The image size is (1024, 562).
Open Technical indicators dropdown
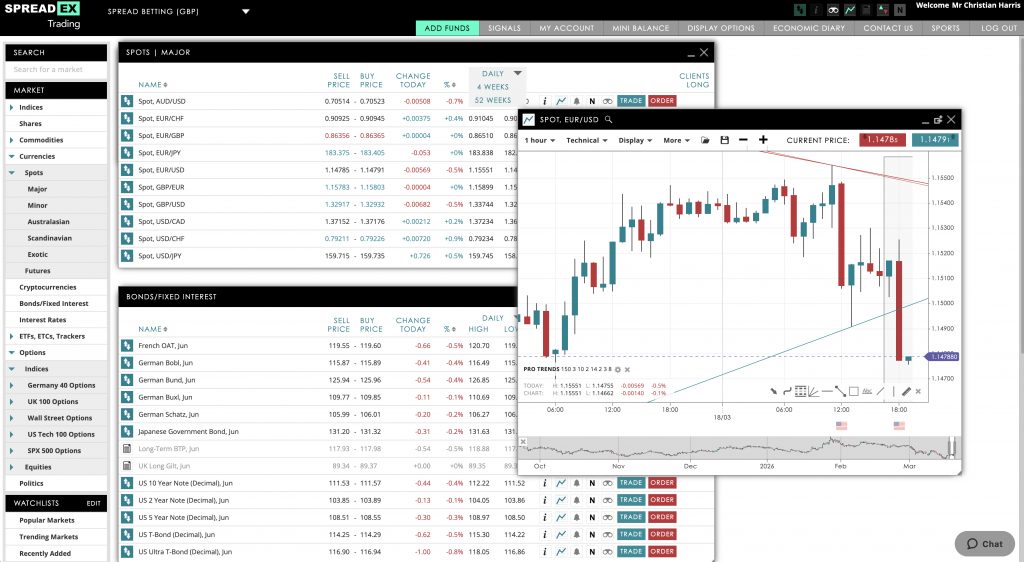(x=586, y=140)
